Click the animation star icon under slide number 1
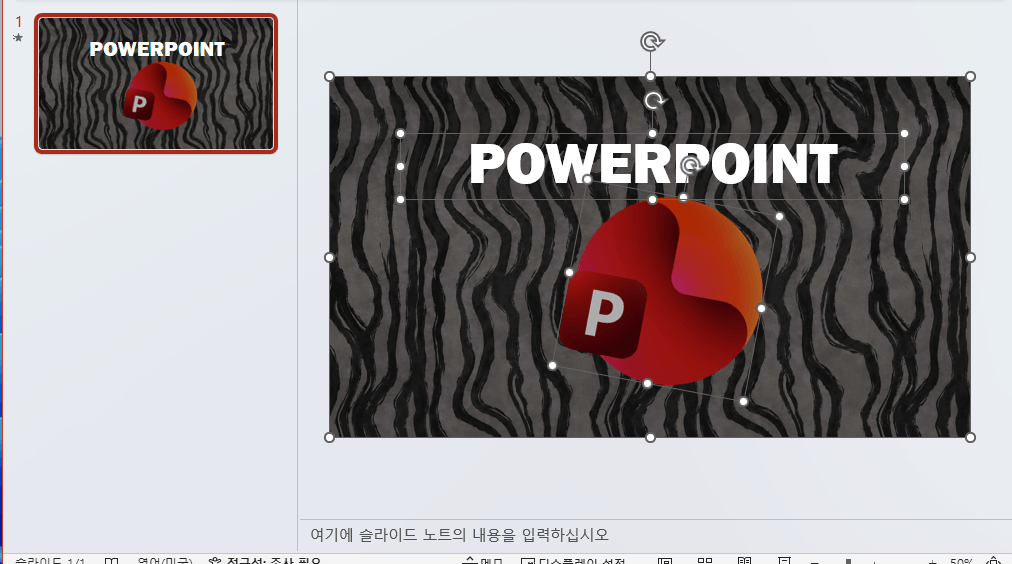 [18, 38]
